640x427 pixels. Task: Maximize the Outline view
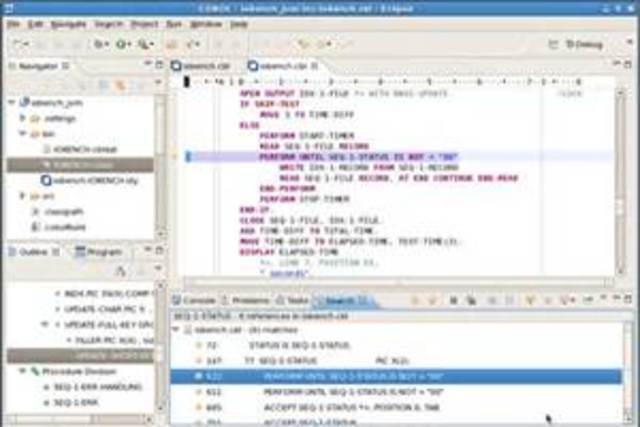pyautogui.click(x=159, y=249)
